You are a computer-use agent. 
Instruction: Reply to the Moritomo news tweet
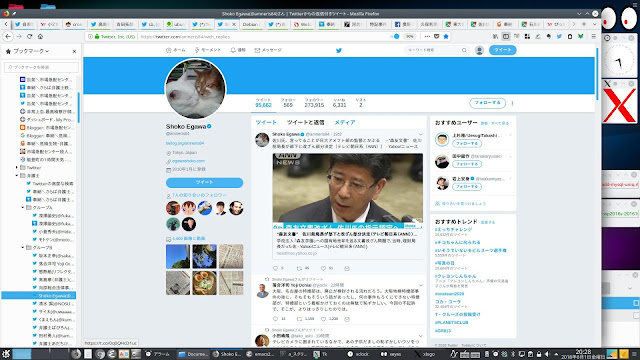[276, 268]
